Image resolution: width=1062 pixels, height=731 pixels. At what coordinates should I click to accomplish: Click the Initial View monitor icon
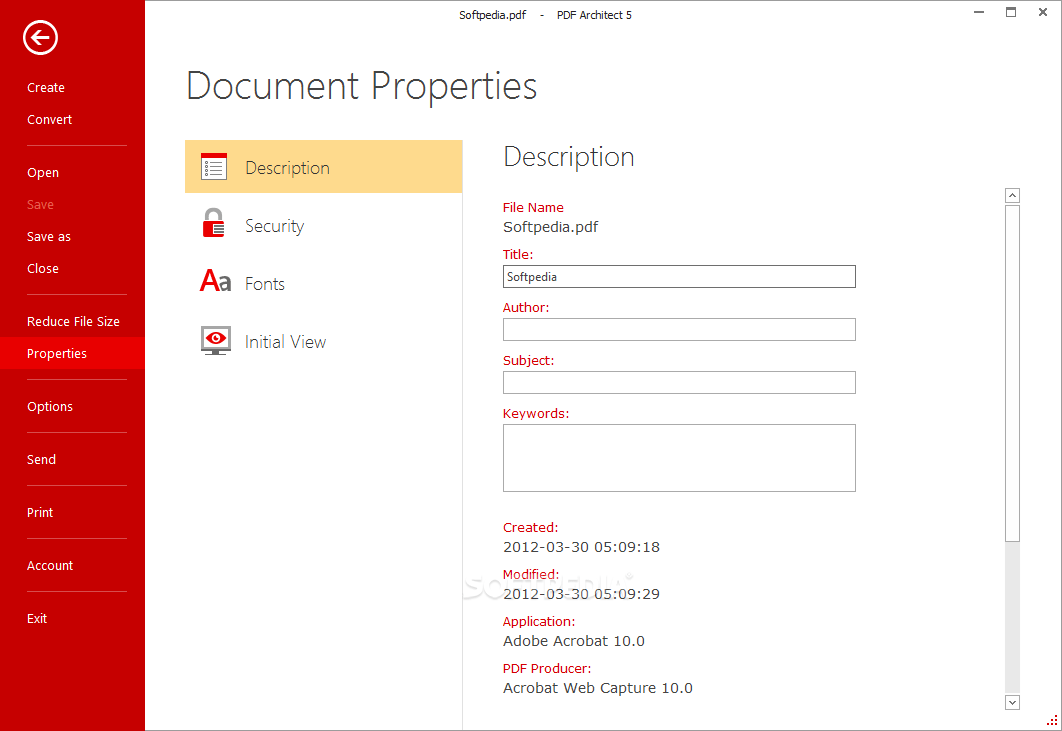[x=215, y=340]
